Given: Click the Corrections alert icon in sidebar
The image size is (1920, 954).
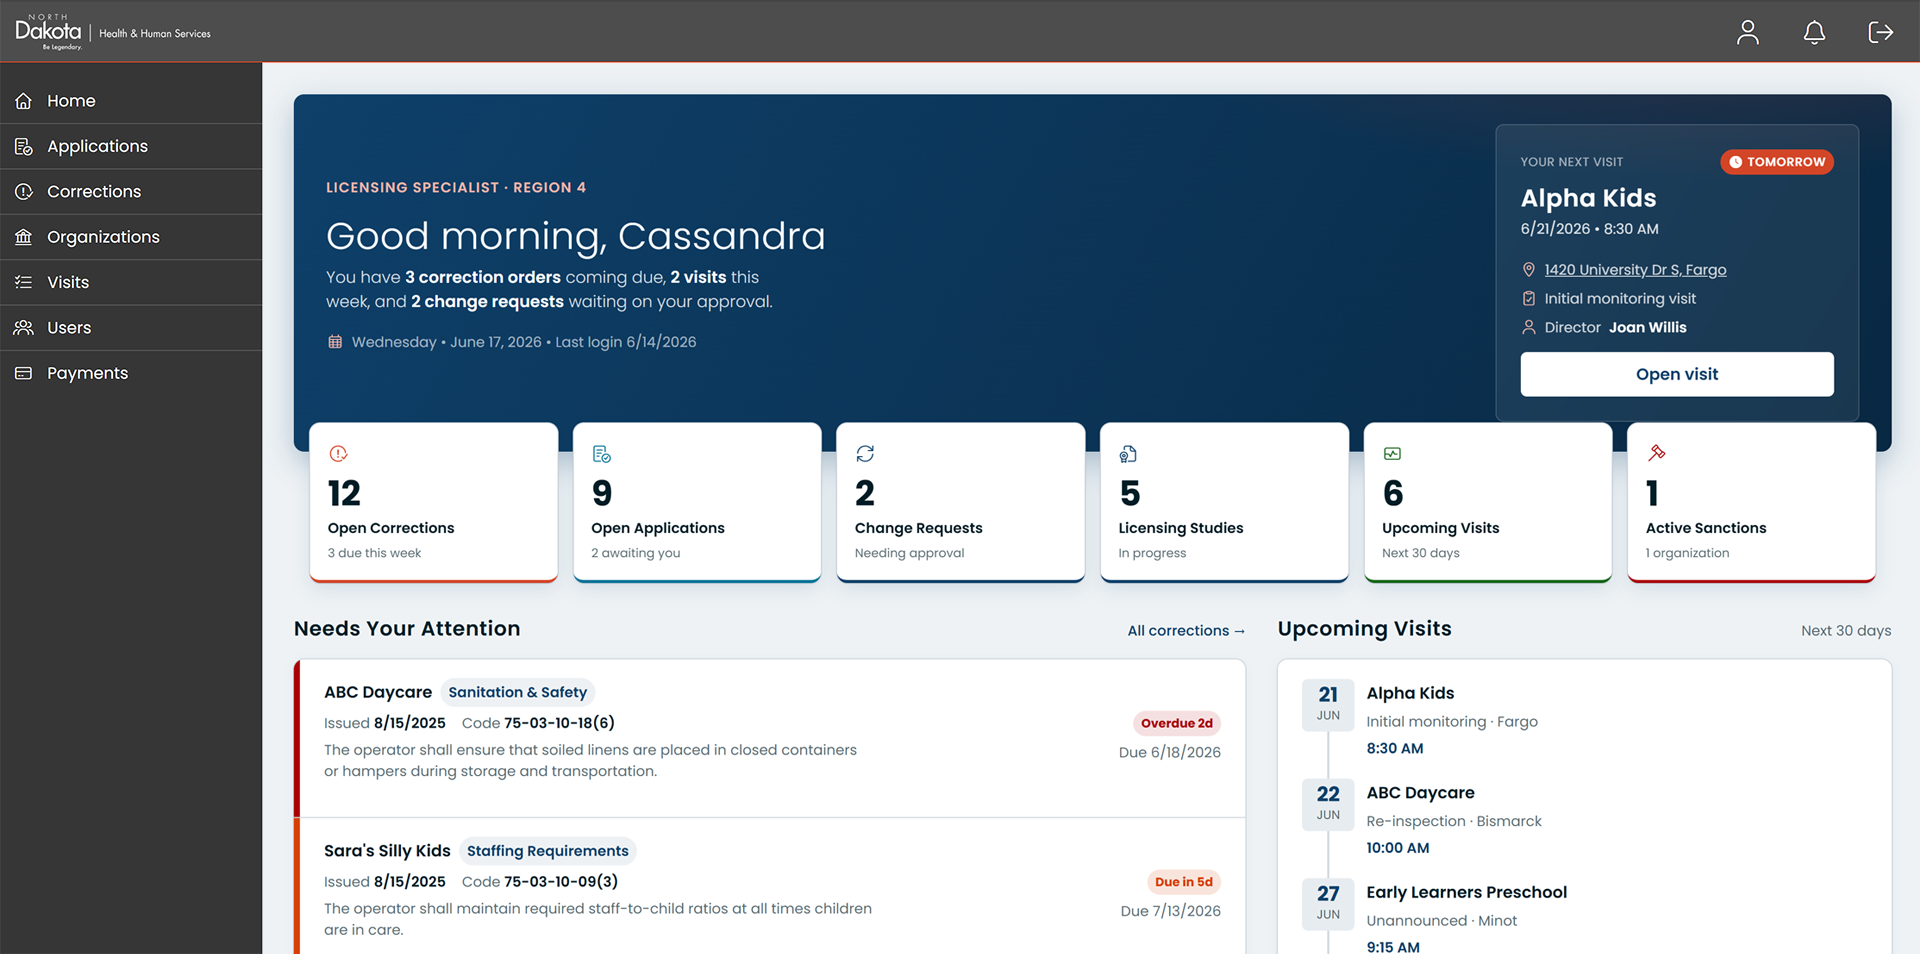Looking at the screenshot, I should tap(24, 191).
